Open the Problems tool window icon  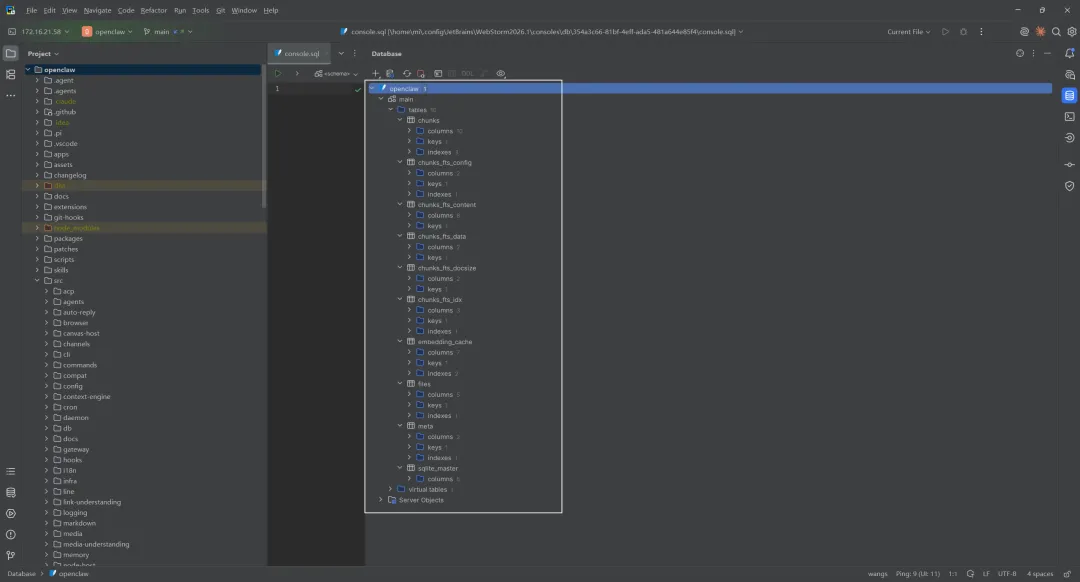click(10, 534)
